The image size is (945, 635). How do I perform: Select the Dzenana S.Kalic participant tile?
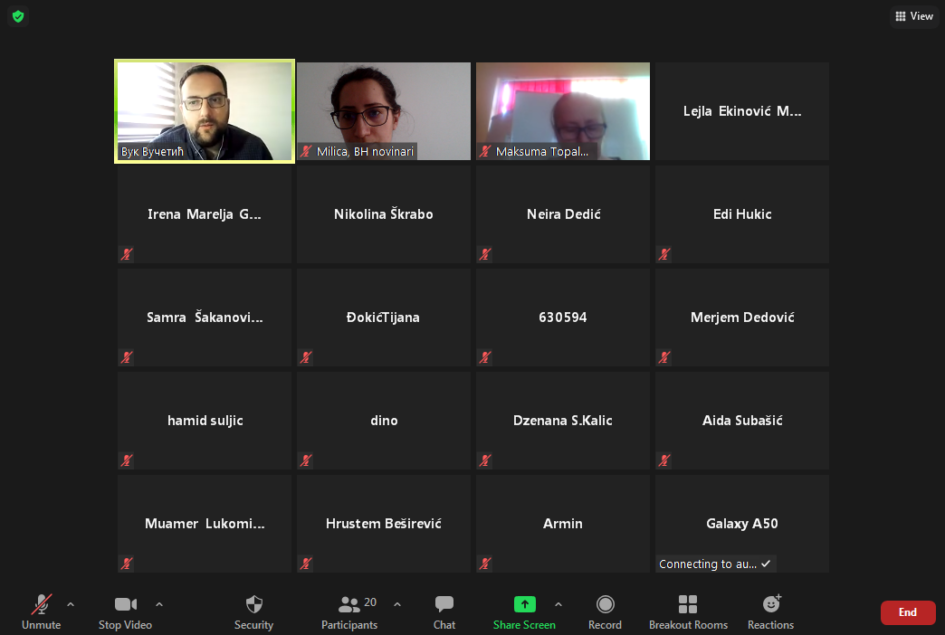(563, 421)
